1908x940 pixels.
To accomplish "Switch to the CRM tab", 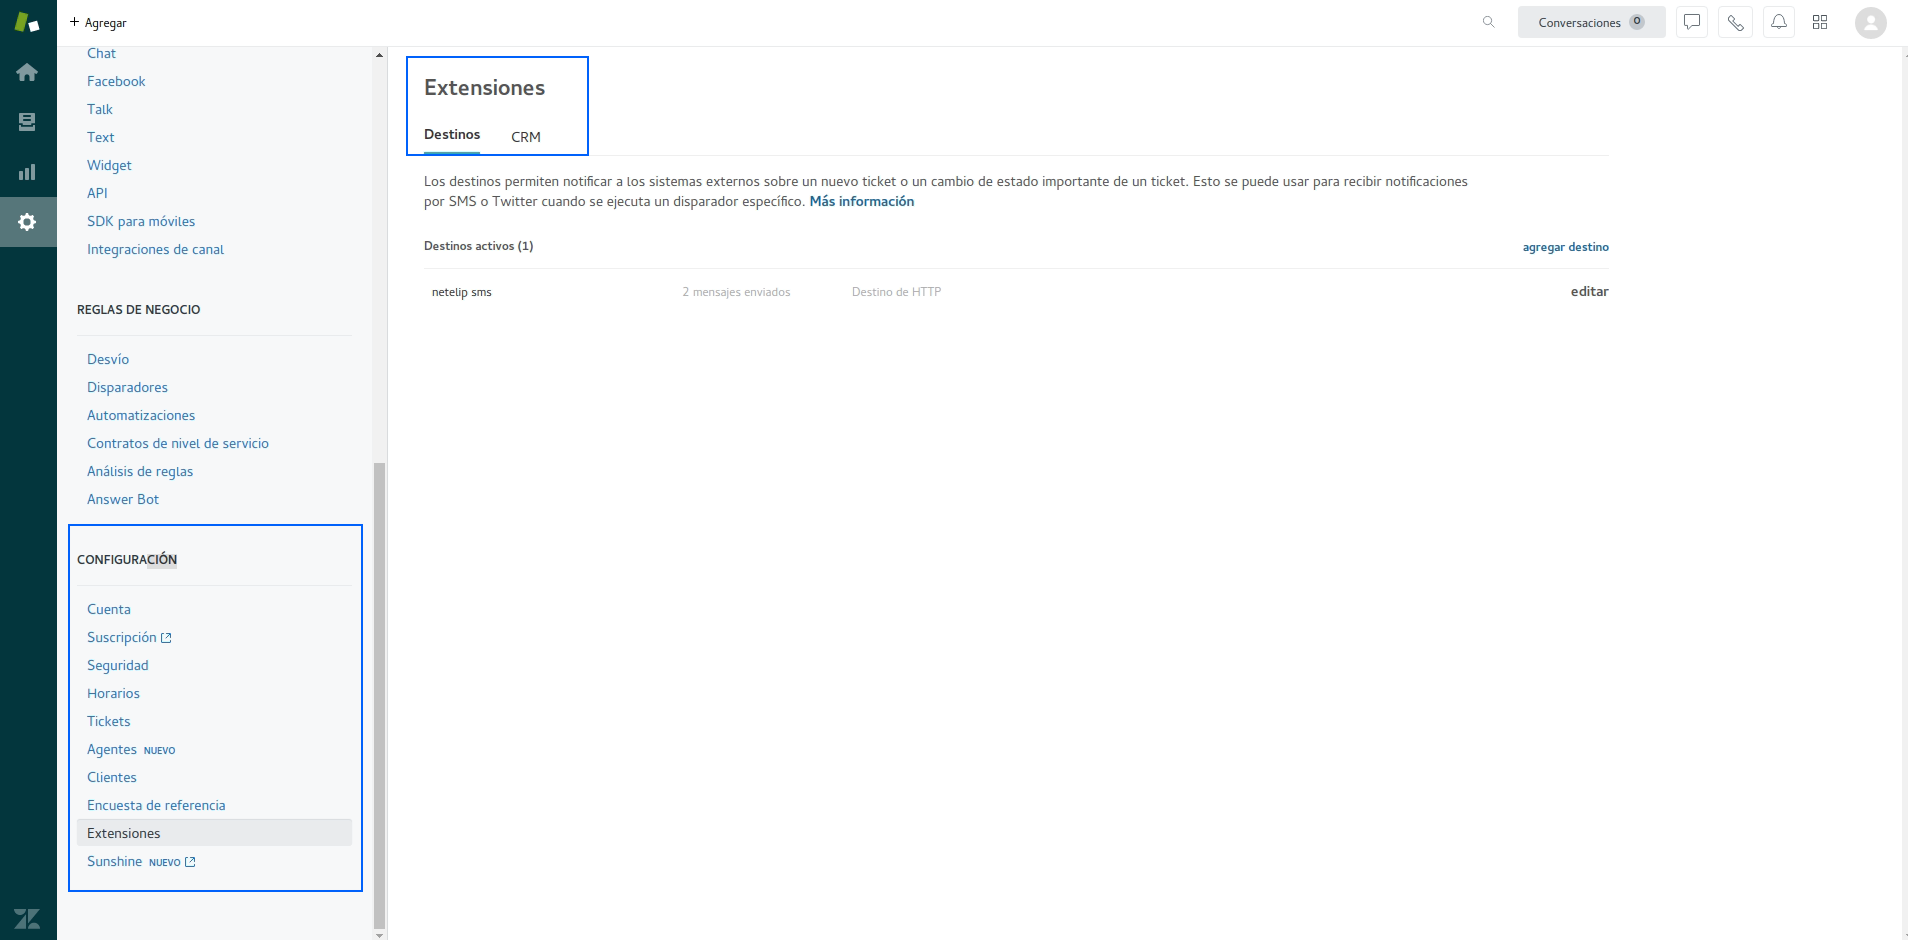I will 526,137.
